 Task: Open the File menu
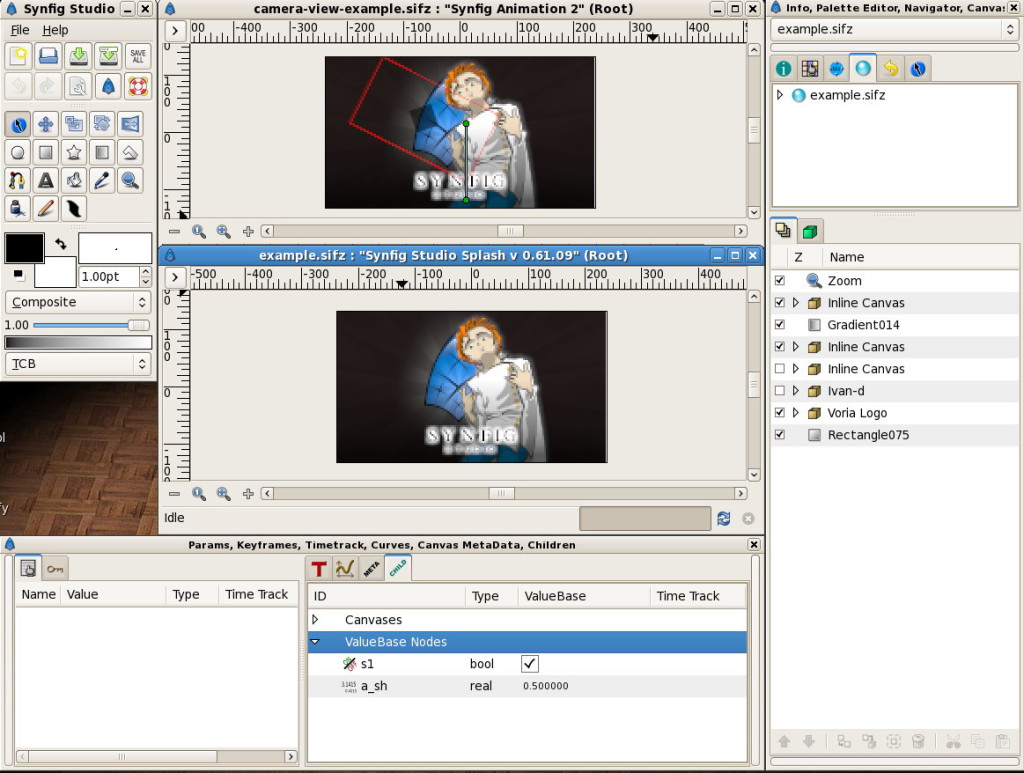20,30
